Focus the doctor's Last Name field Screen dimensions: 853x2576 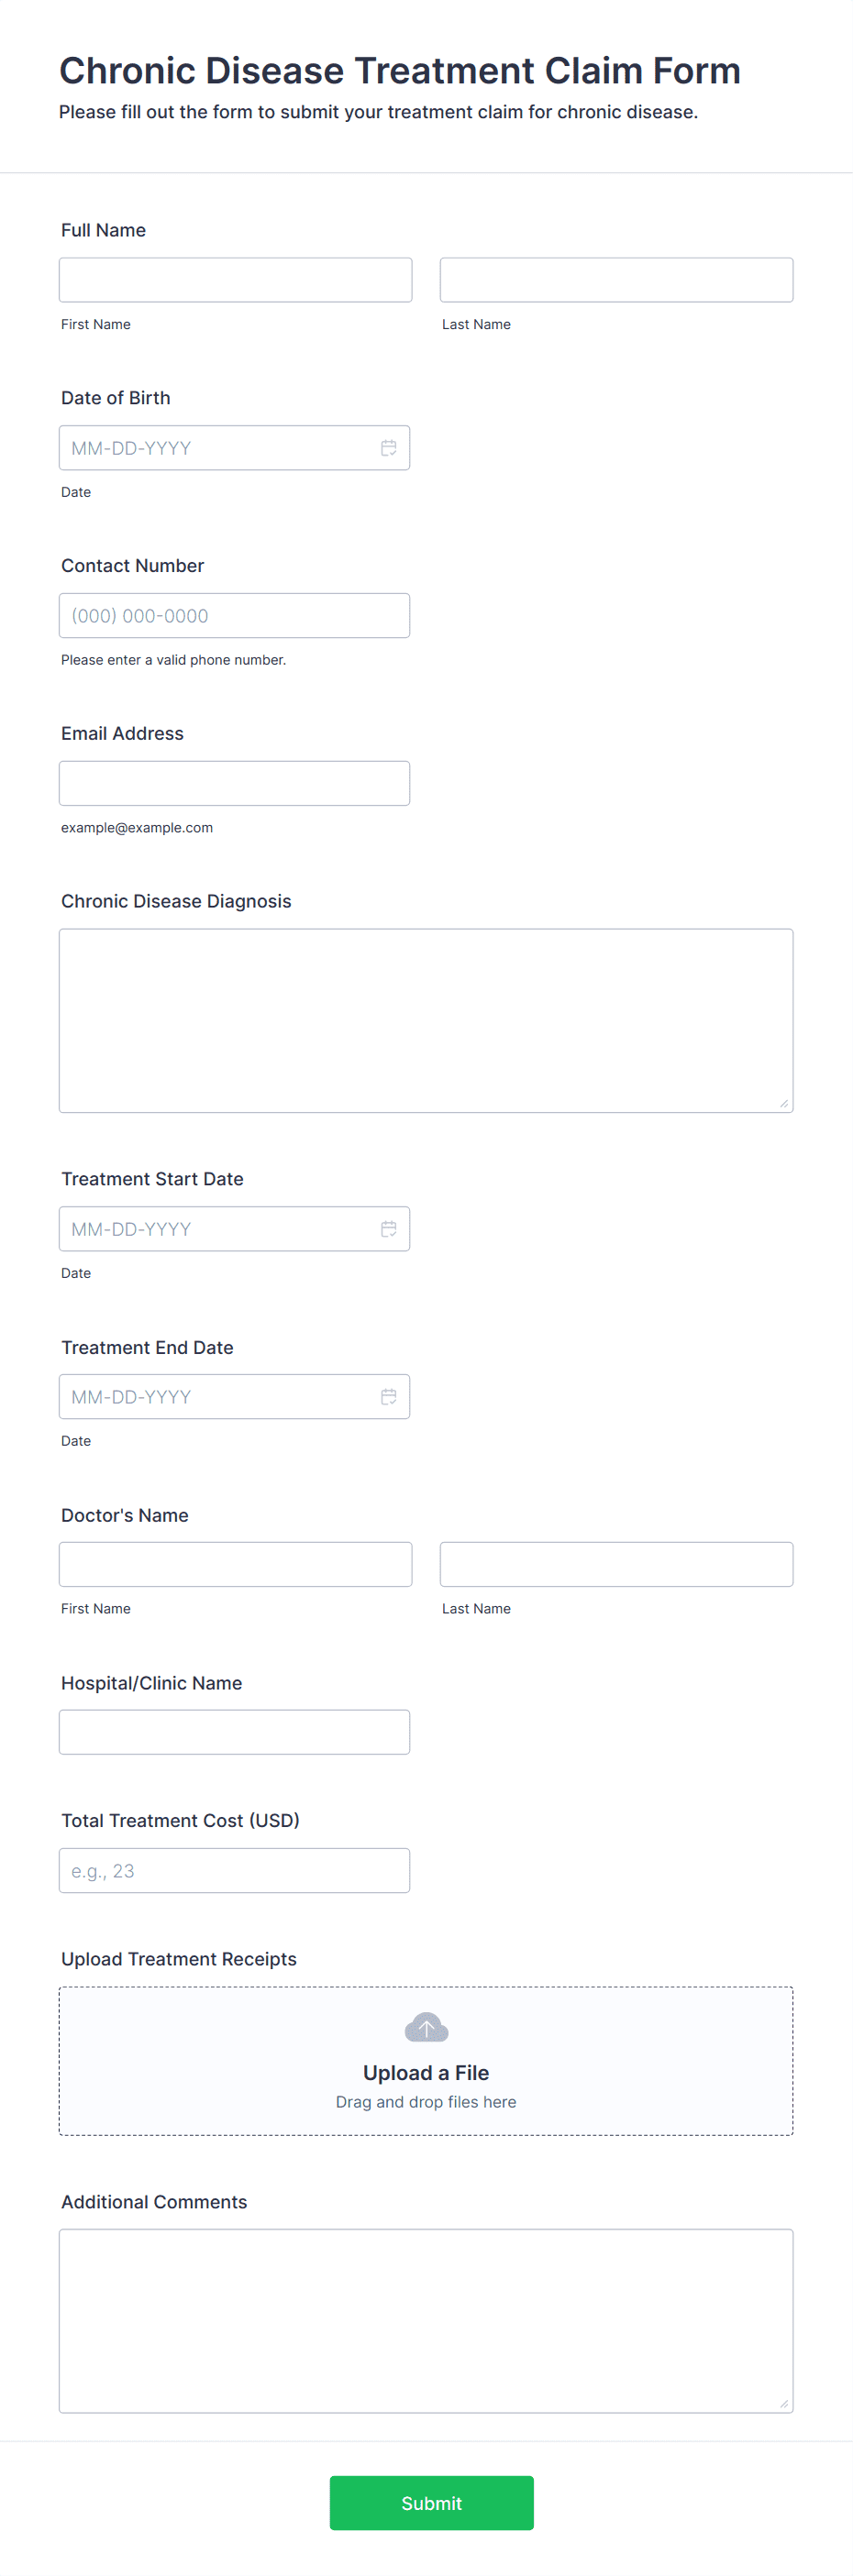point(617,1565)
